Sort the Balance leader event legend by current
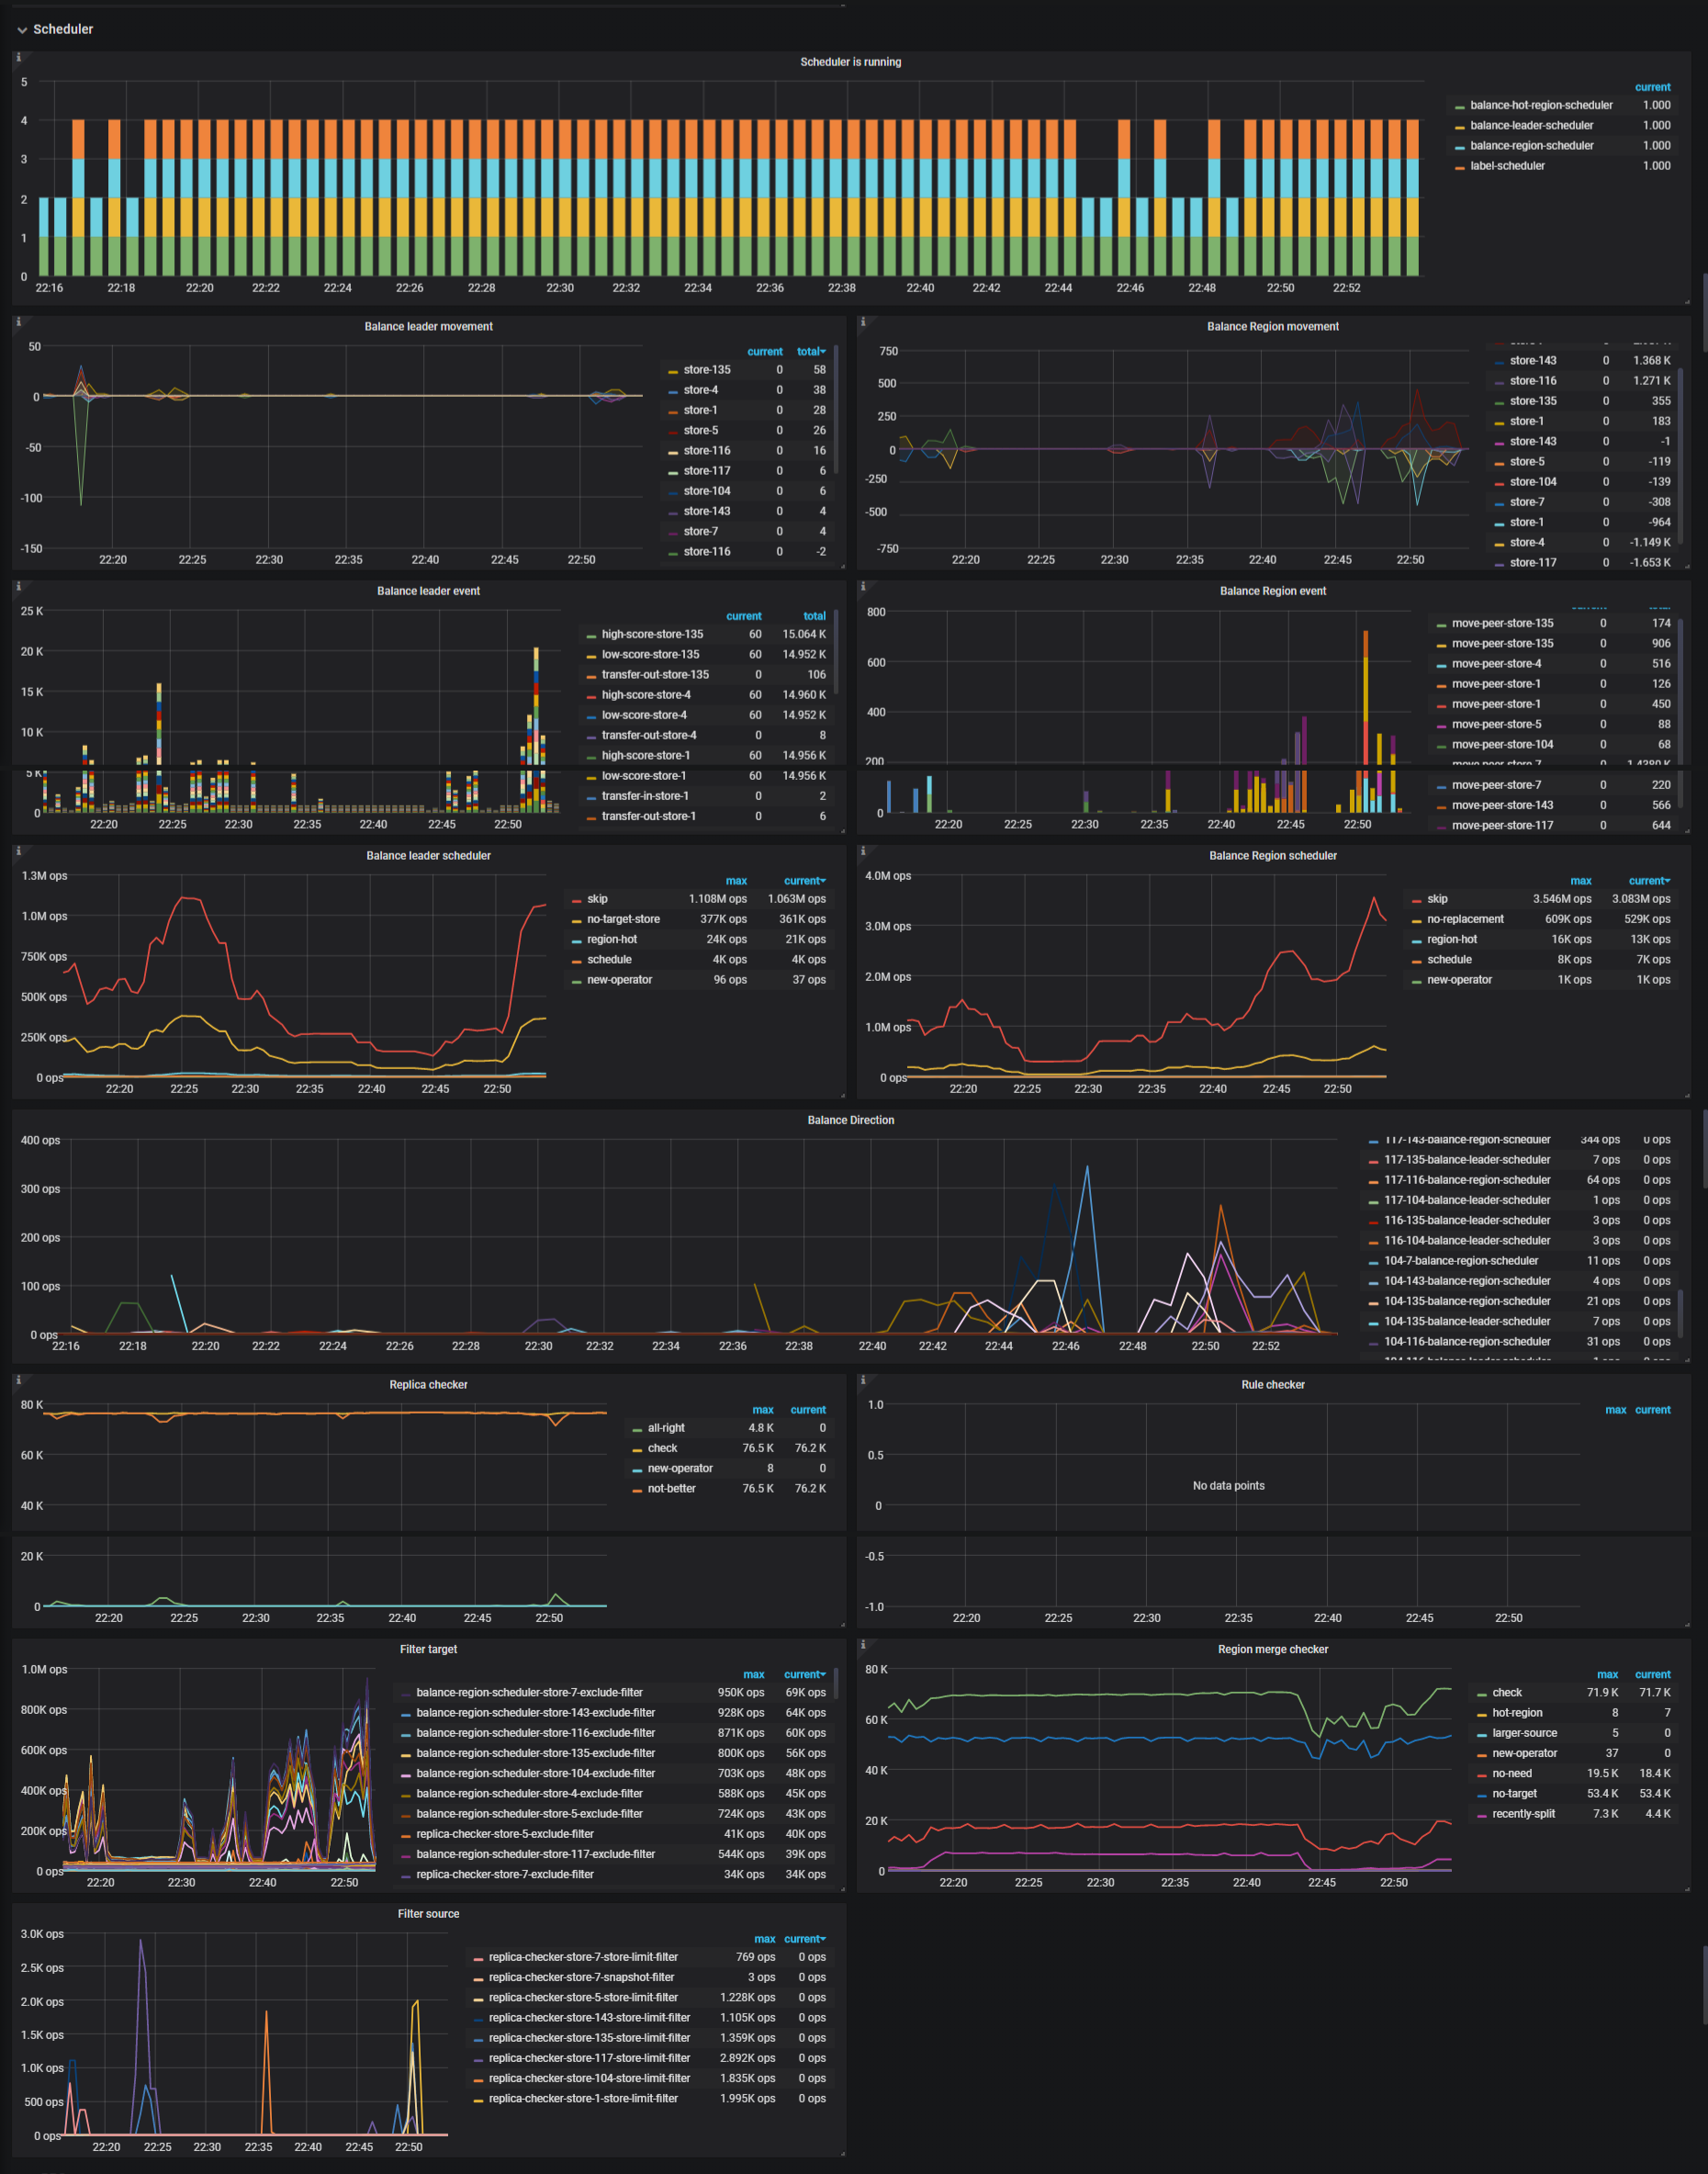 pos(744,616)
